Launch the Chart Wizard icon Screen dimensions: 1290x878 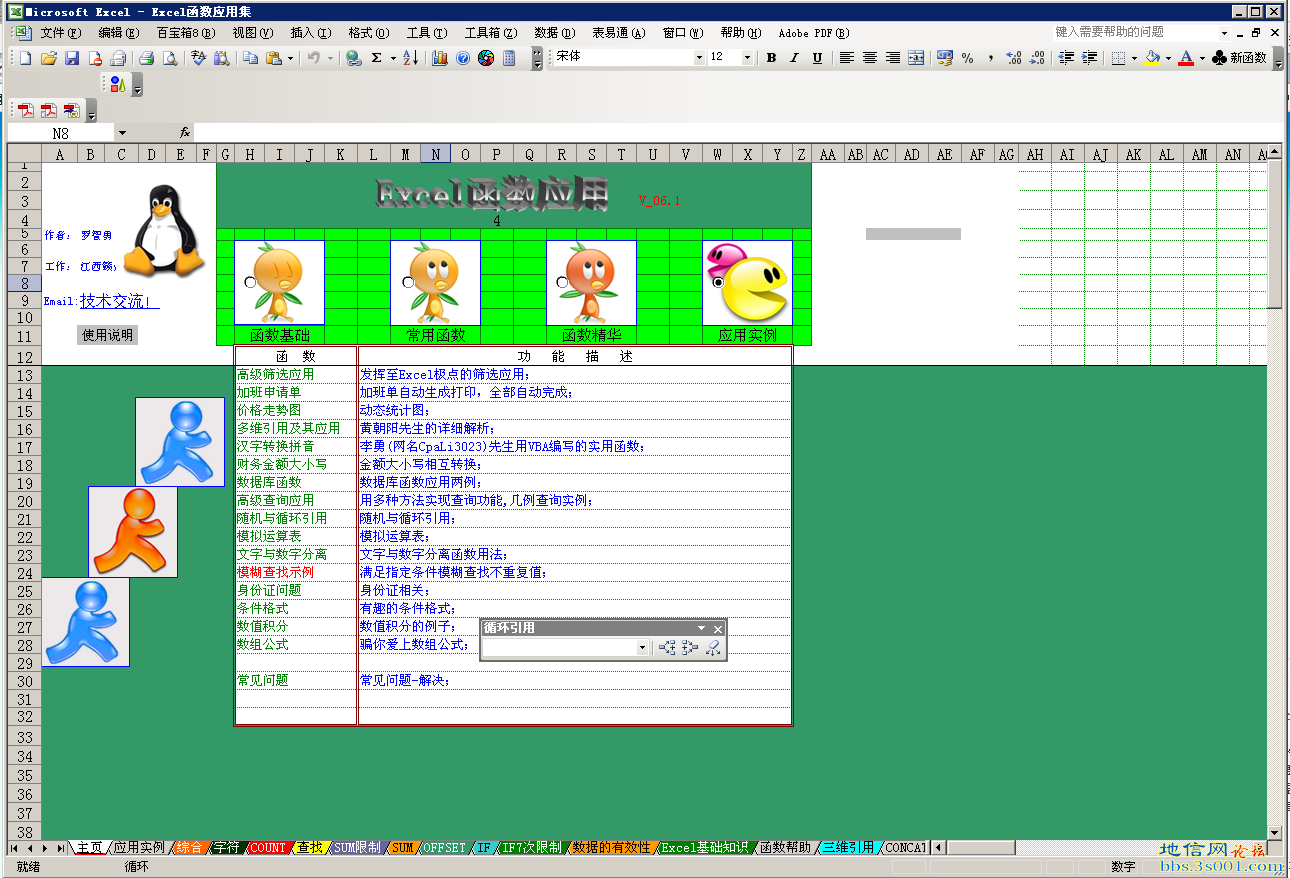pos(439,58)
